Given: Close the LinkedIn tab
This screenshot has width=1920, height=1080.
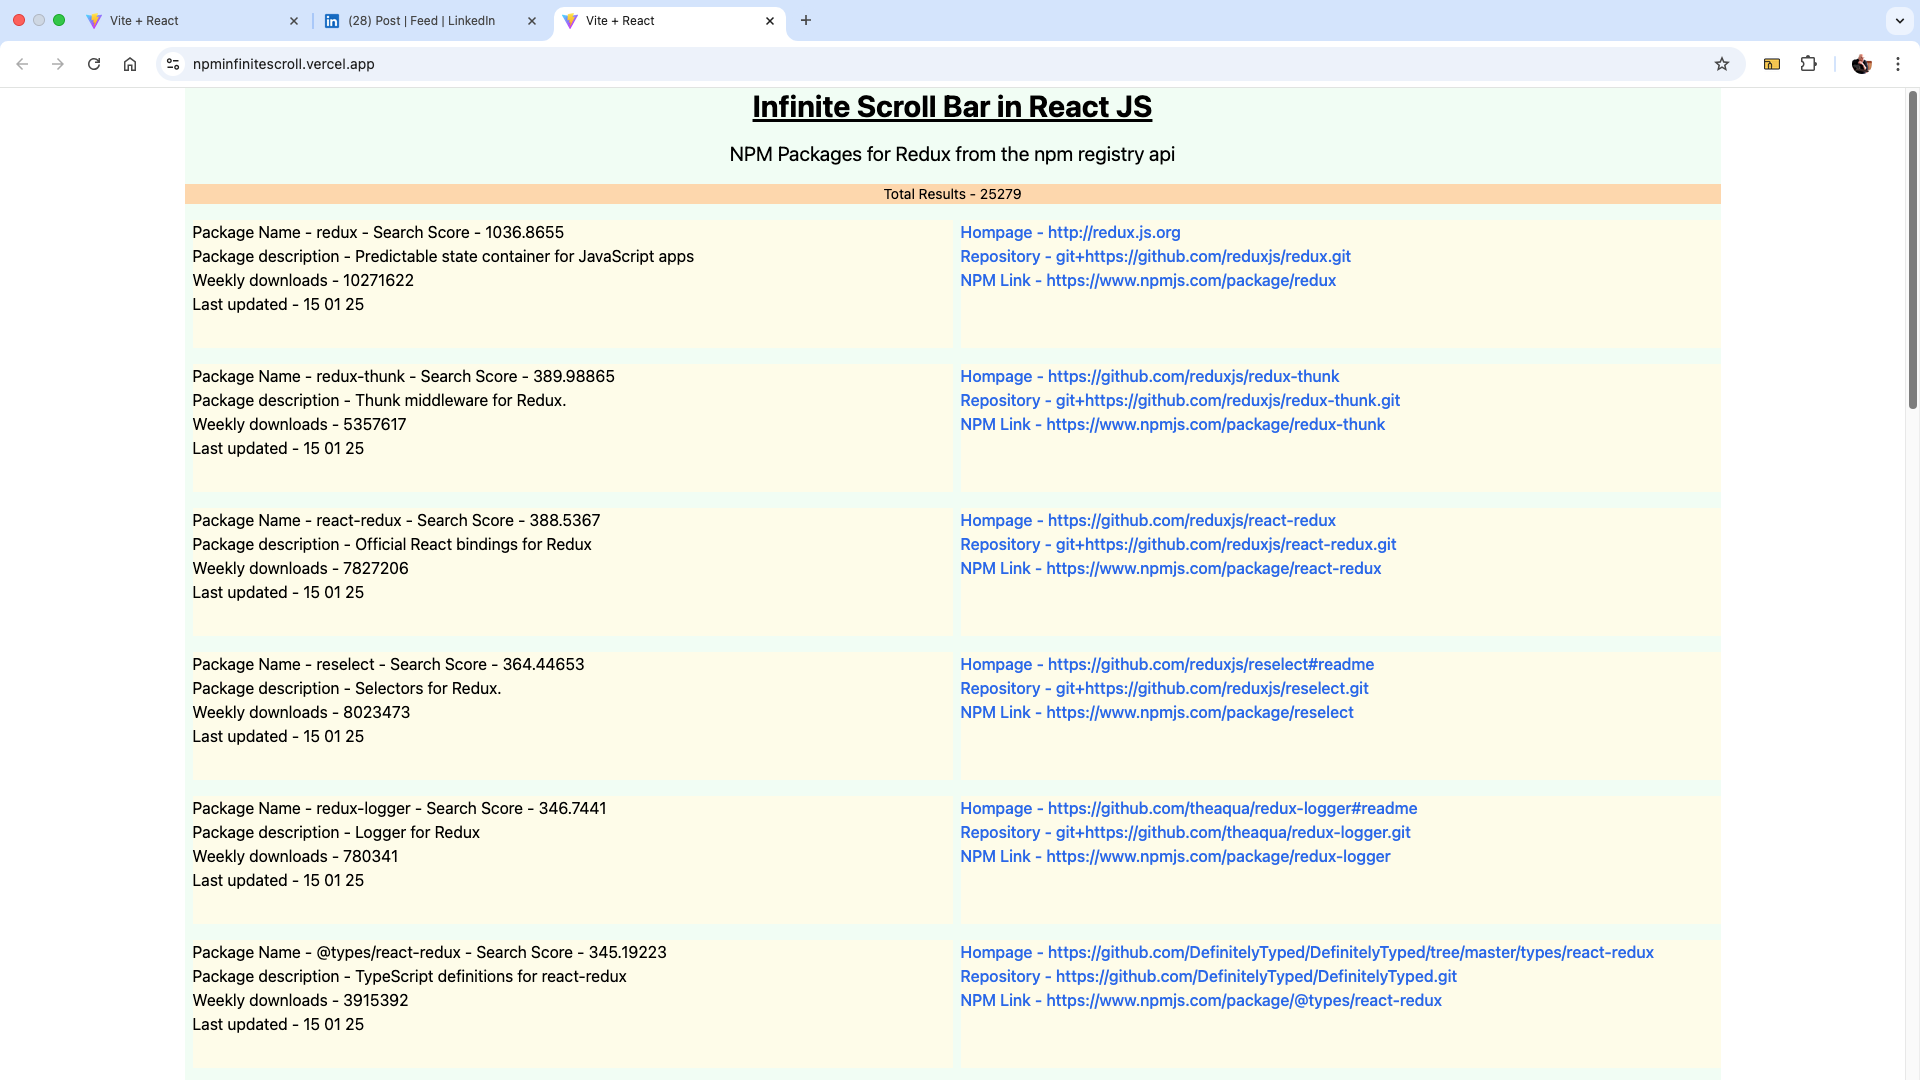Looking at the screenshot, I should click(x=532, y=21).
